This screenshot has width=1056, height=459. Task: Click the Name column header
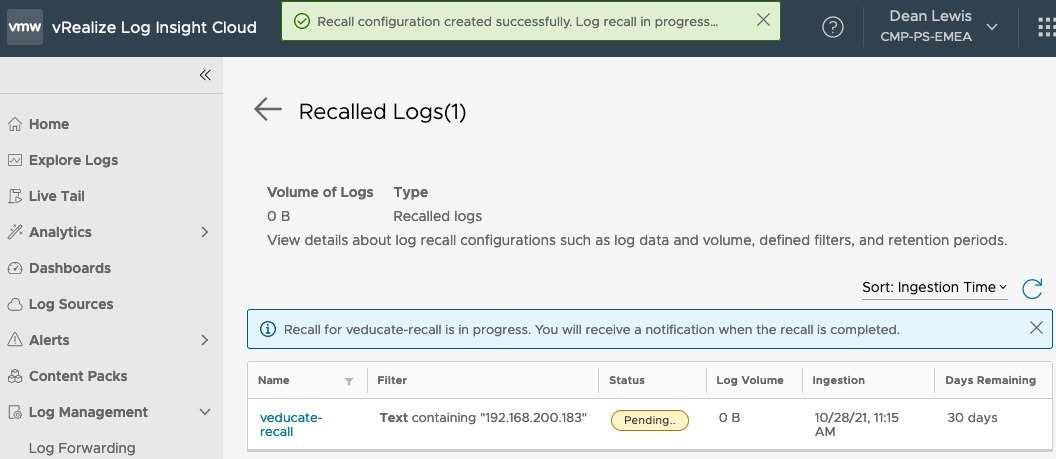tap(273, 380)
